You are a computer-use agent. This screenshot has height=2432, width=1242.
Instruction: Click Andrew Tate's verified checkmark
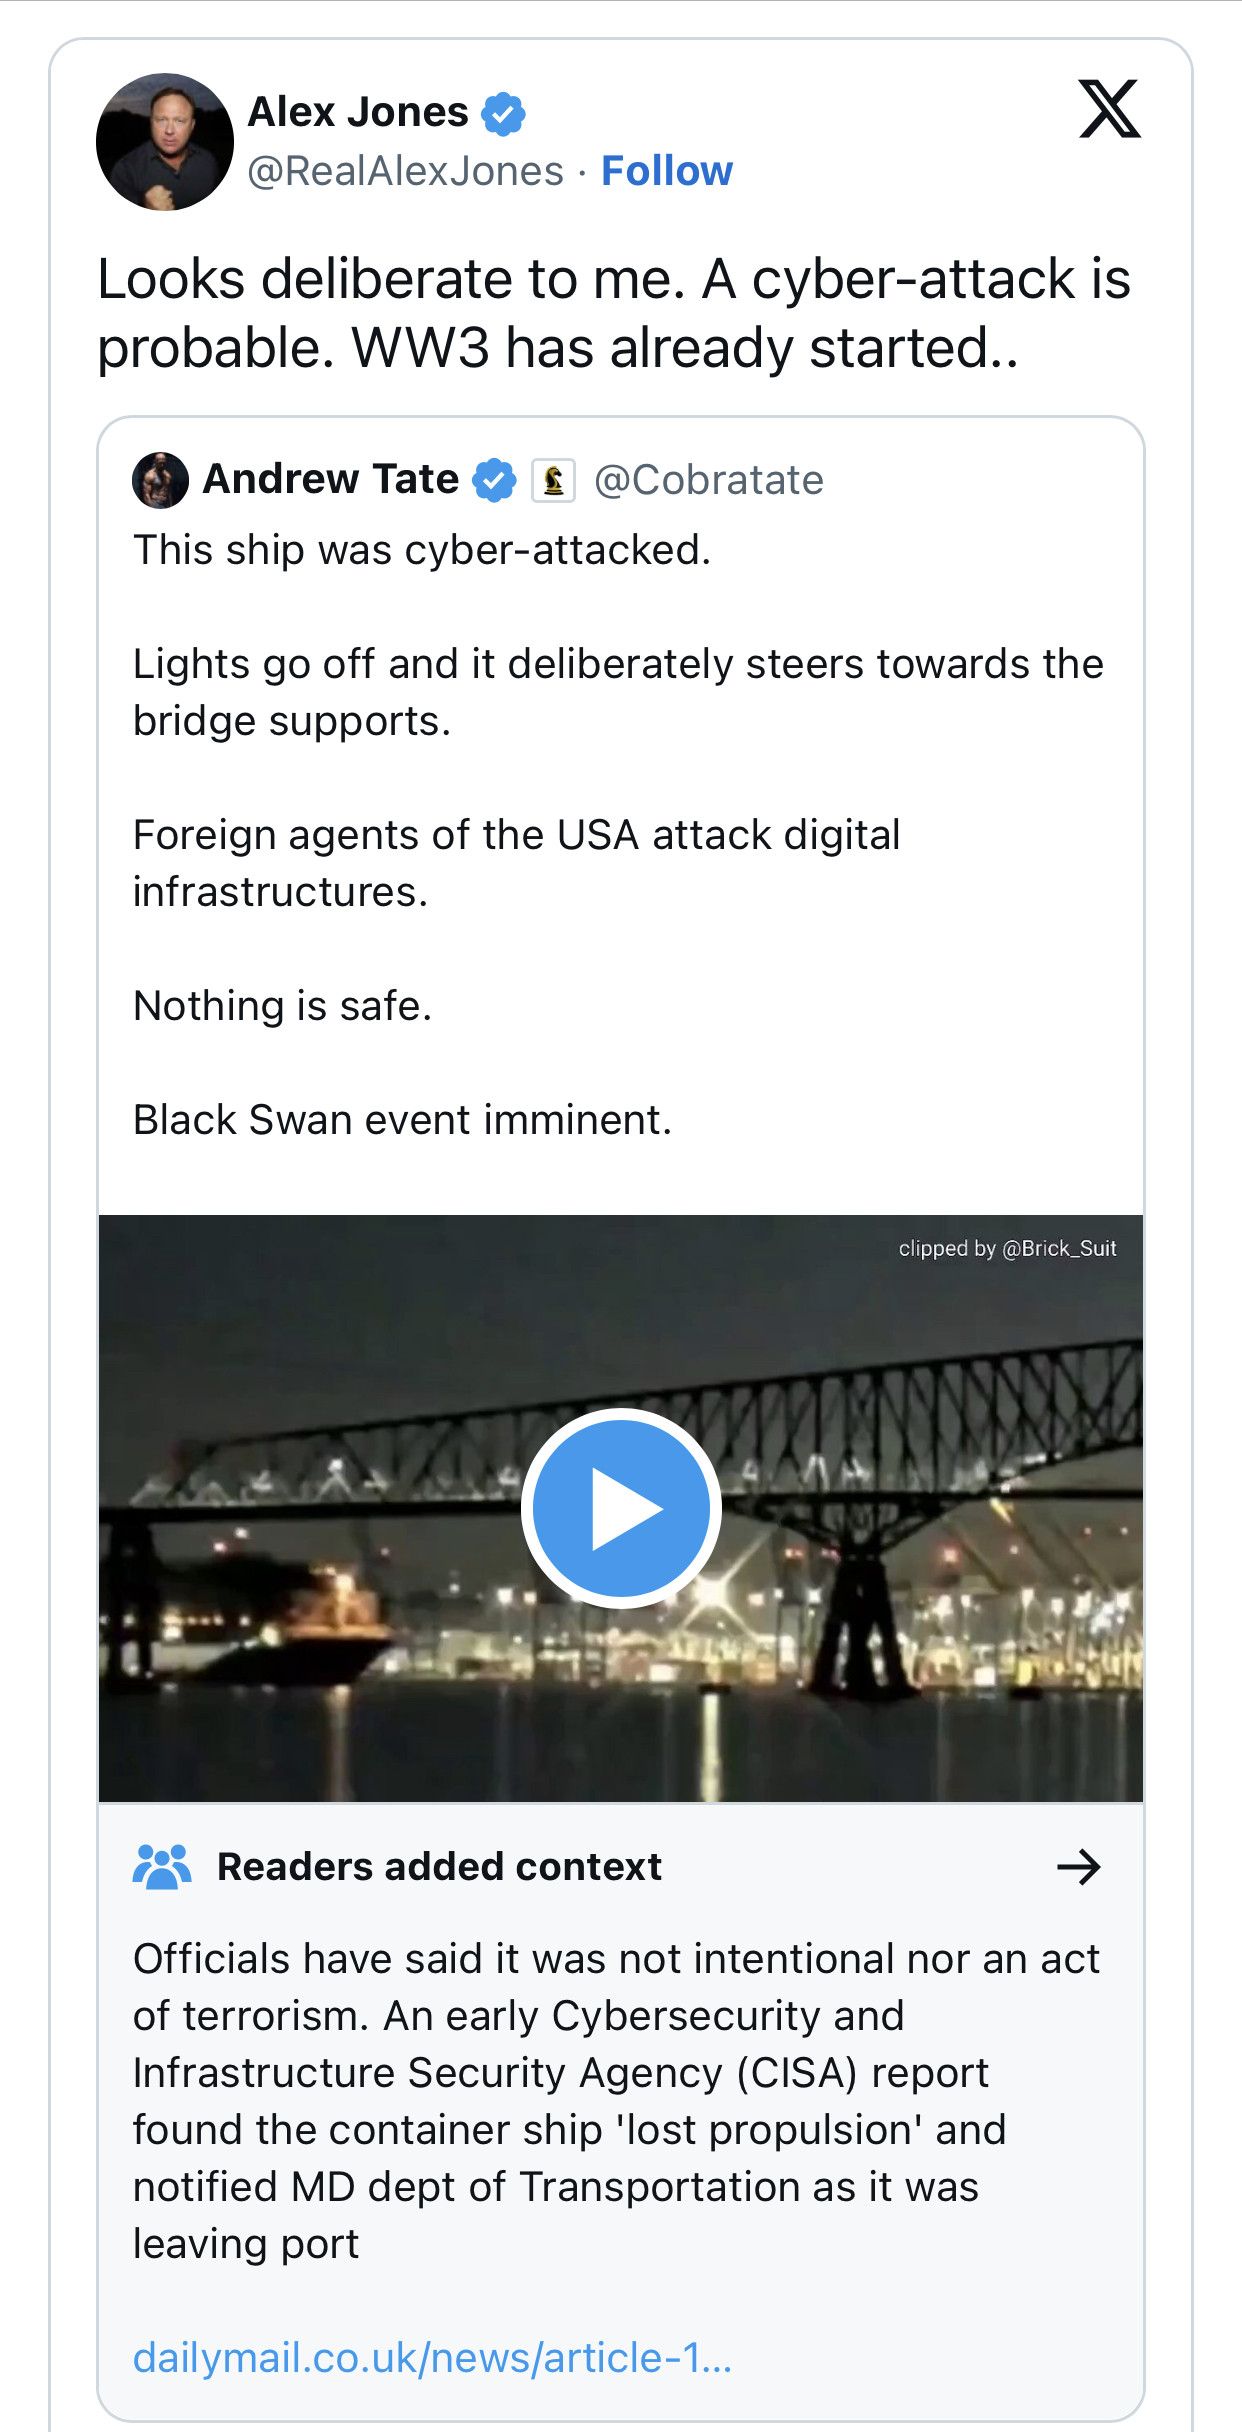[x=494, y=480]
